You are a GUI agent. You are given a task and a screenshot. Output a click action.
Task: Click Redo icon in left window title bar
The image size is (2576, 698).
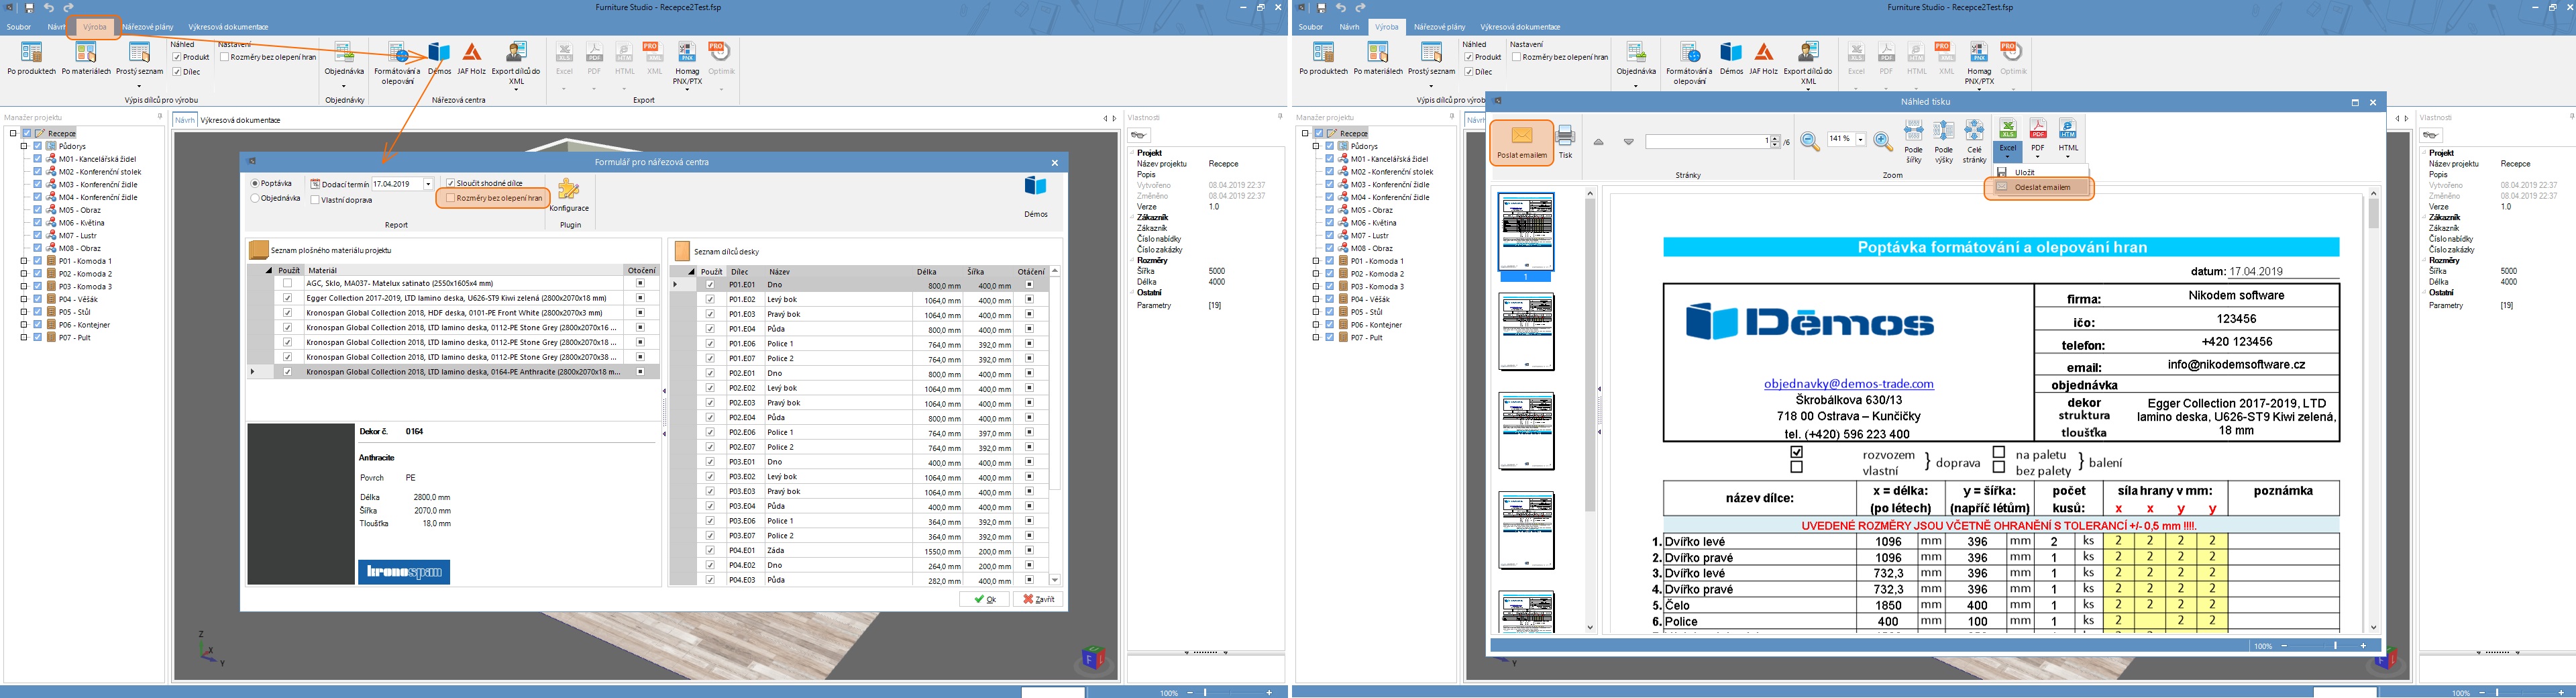pos(68,7)
